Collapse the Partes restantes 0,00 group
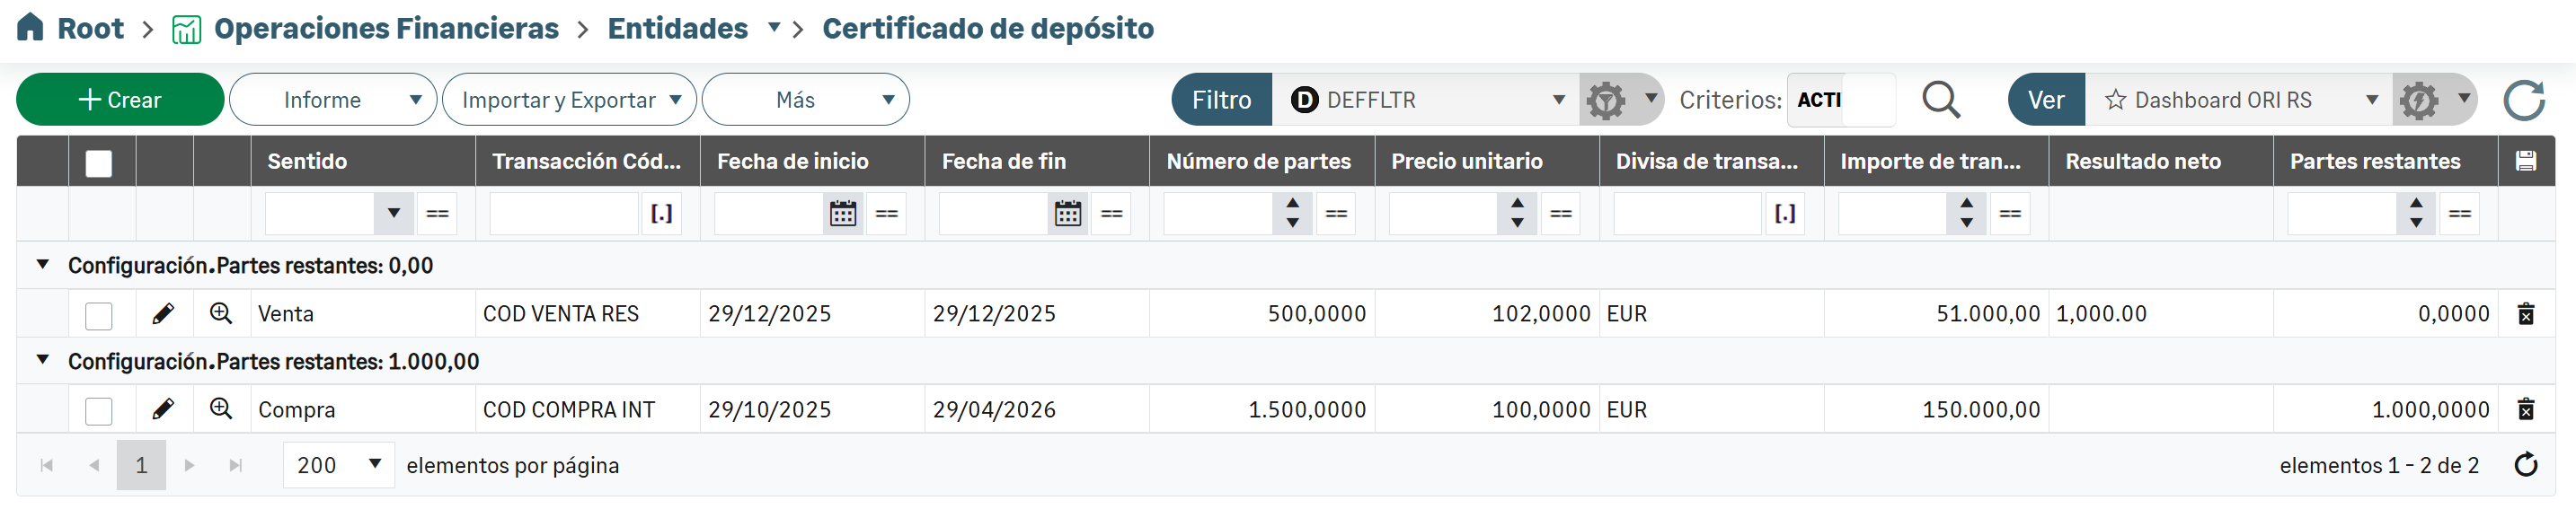Screen dimensions: 2576x518 (43, 265)
